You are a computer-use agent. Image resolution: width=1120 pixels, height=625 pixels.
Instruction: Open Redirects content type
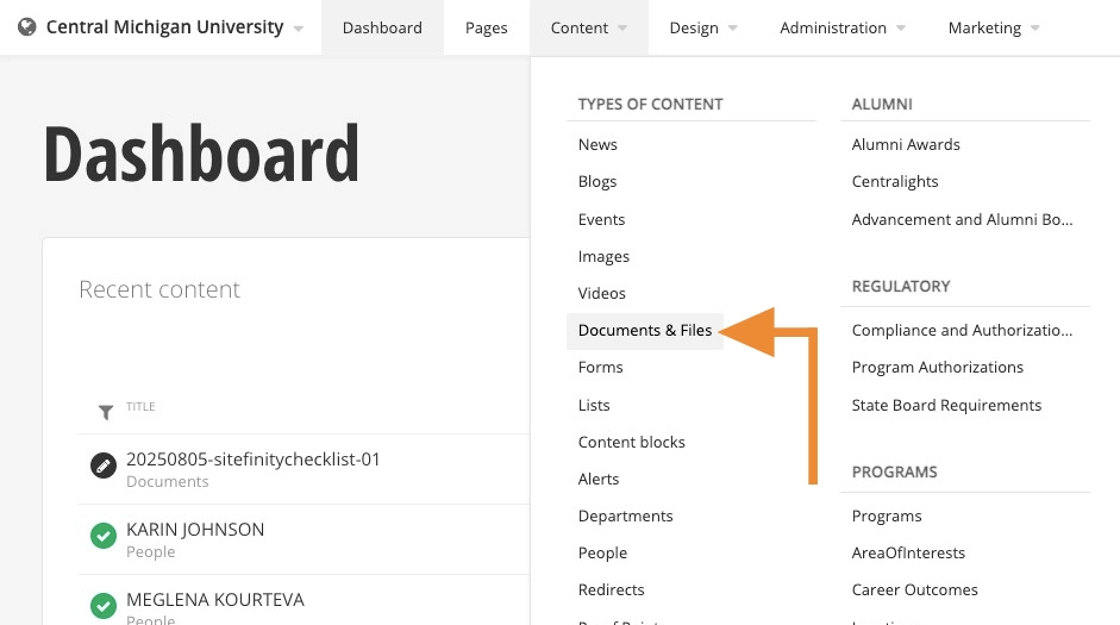[x=611, y=590]
